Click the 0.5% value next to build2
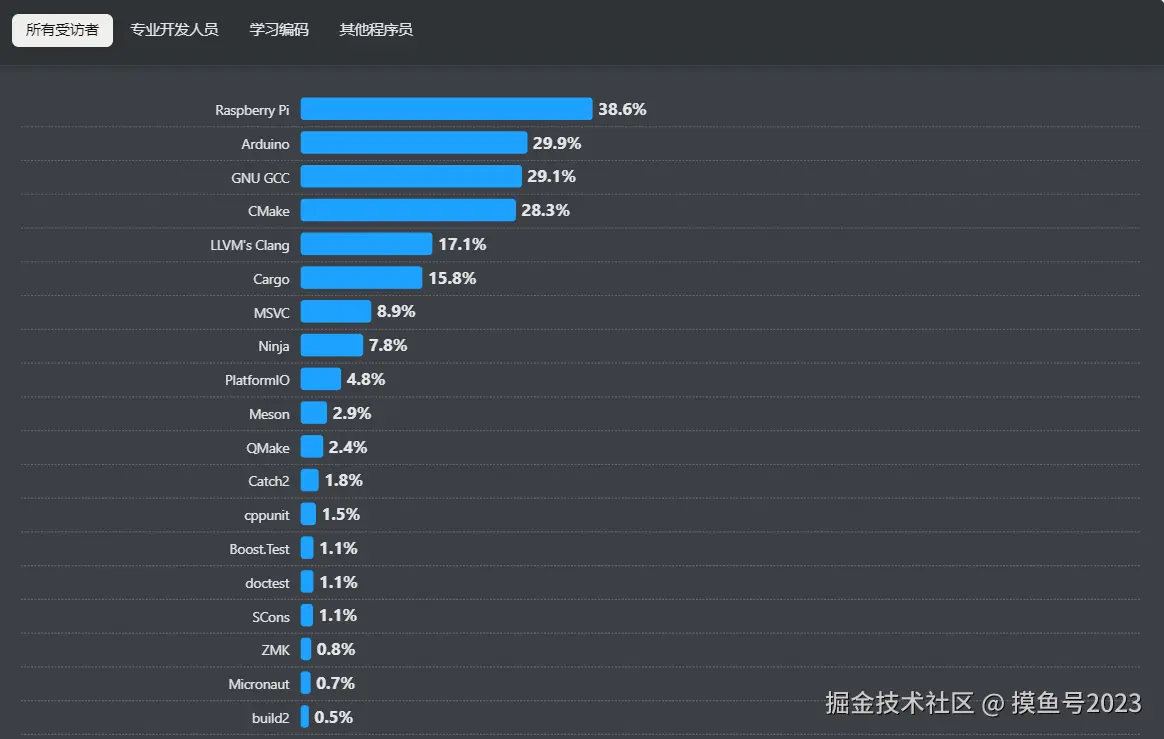 point(333,717)
